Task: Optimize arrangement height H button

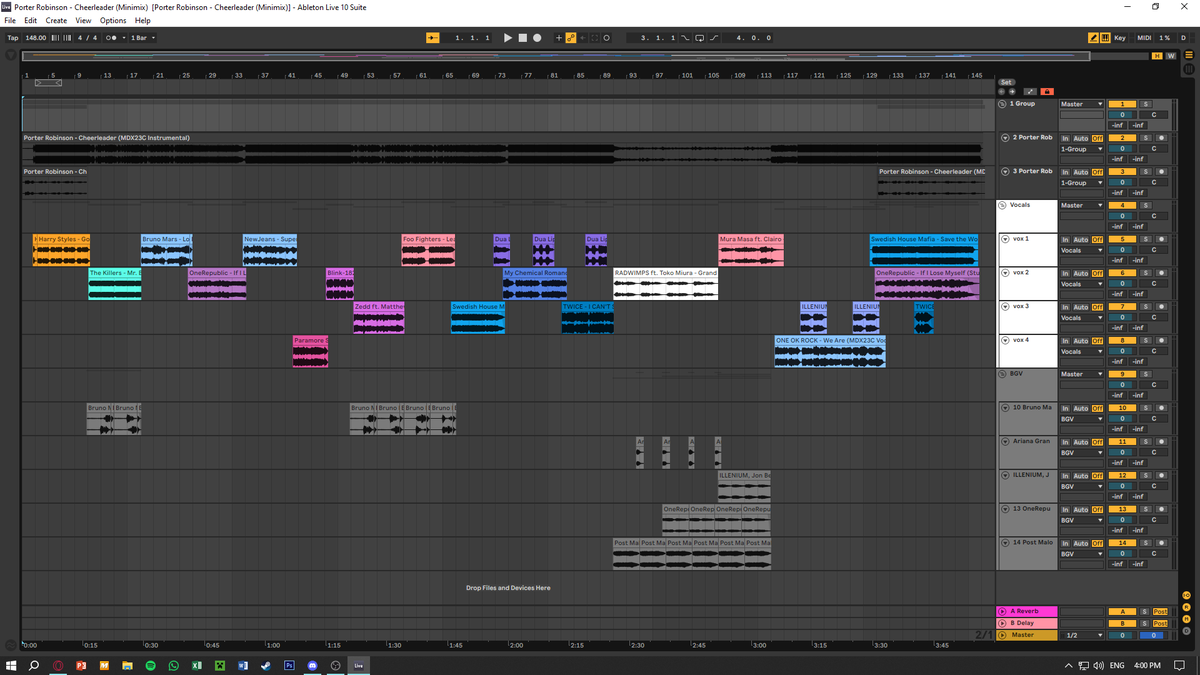Action: click(1158, 56)
